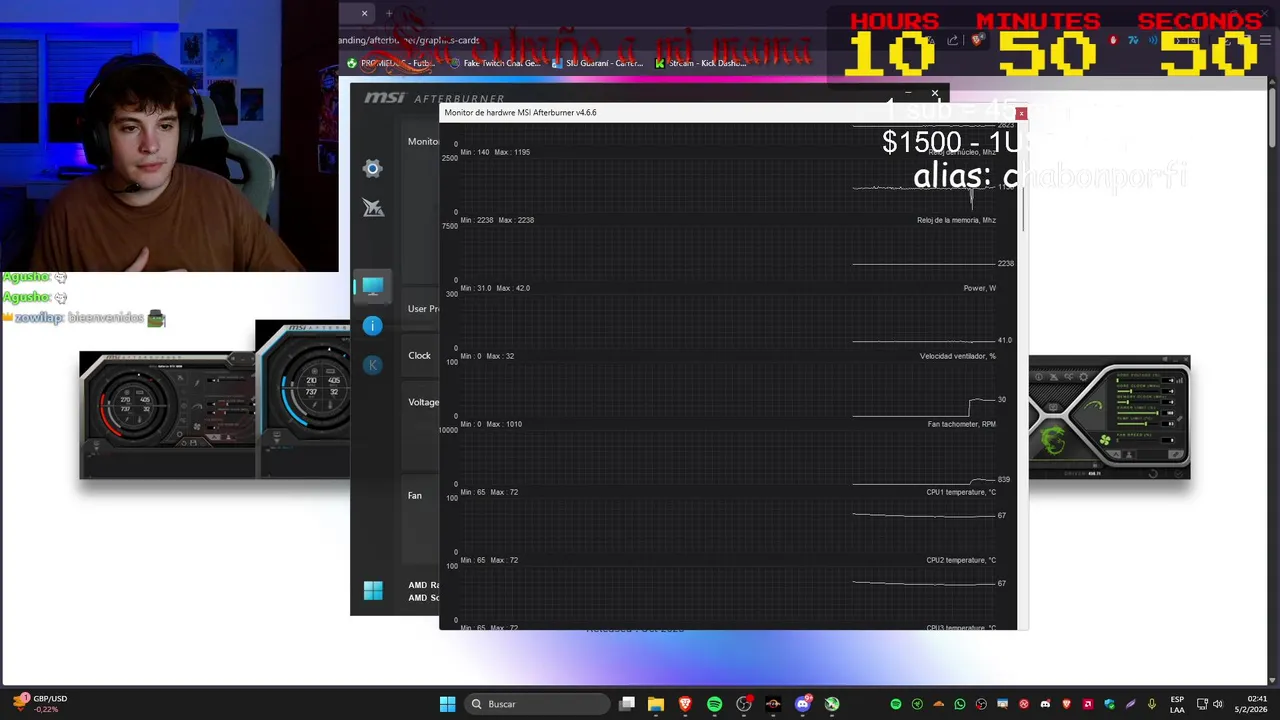This screenshot has height=720, width=1280.
Task: Click the 'Min : 2238 Max : 2238' text
Action: point(497,220)
